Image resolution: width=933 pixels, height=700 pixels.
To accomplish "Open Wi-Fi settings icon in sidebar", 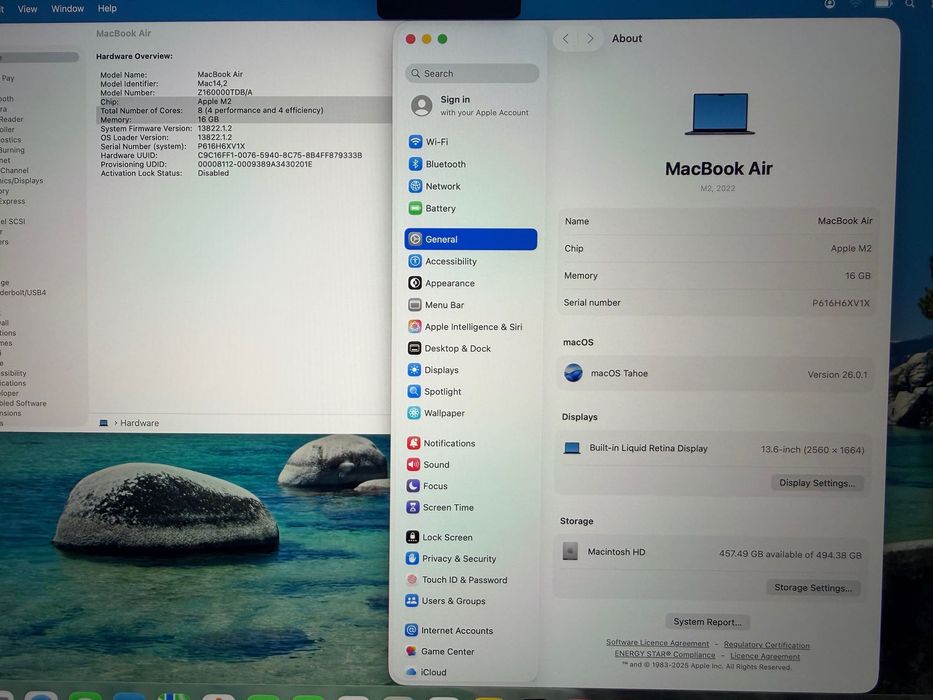I will click(415, 142).
